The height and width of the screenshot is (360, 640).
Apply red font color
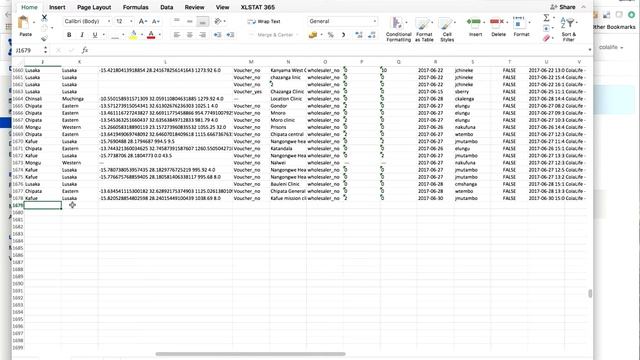point(151,35)
